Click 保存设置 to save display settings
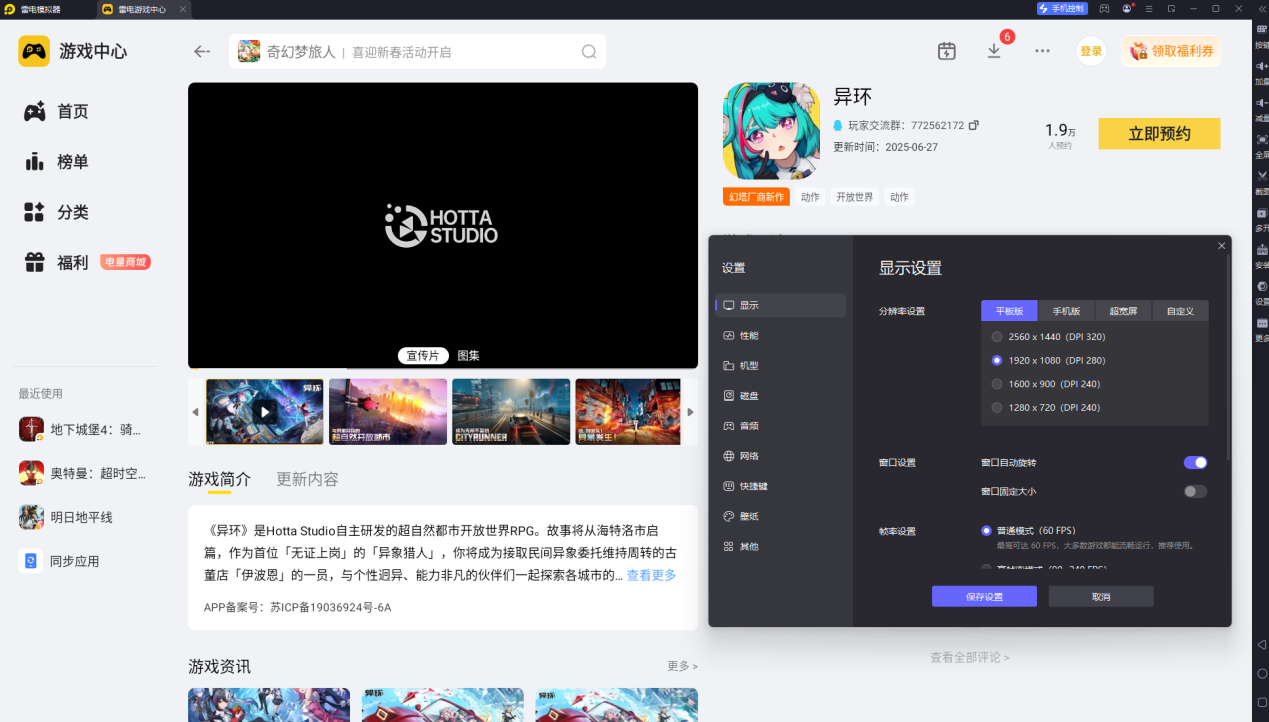Screen dimensions: 1269x722 point(983,596)
